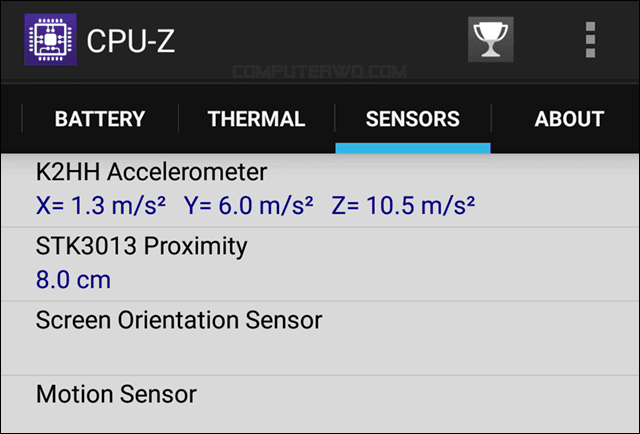
Task: Click the COMPUTERWD.COM watermark text
Action: (x=320, y=72)
